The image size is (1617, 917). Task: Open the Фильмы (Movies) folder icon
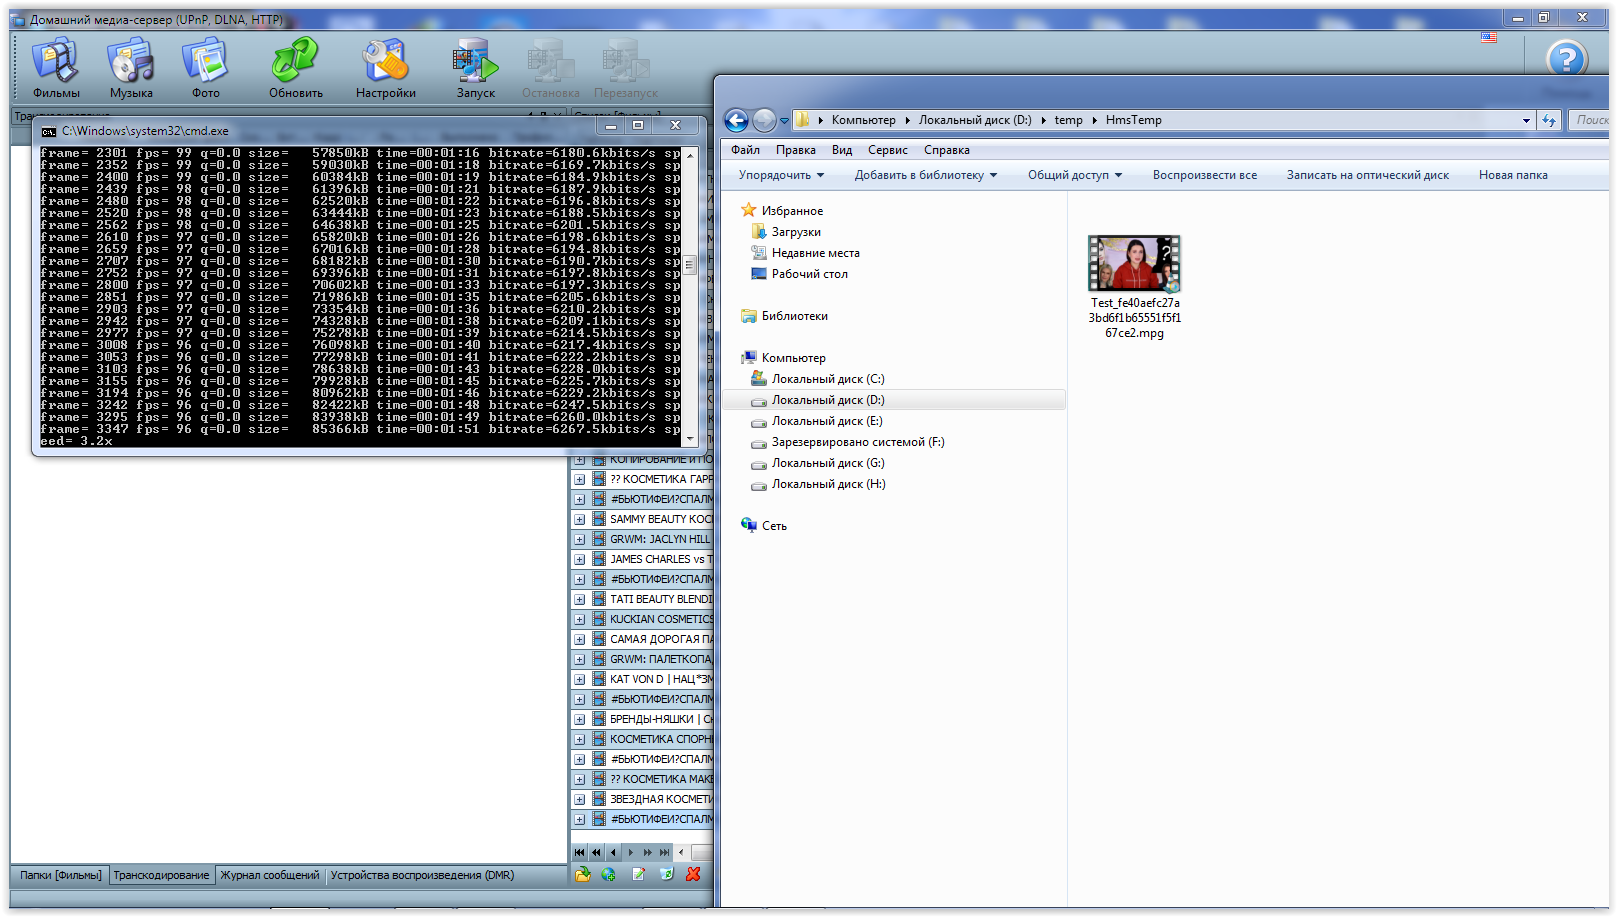coord(56,62)
